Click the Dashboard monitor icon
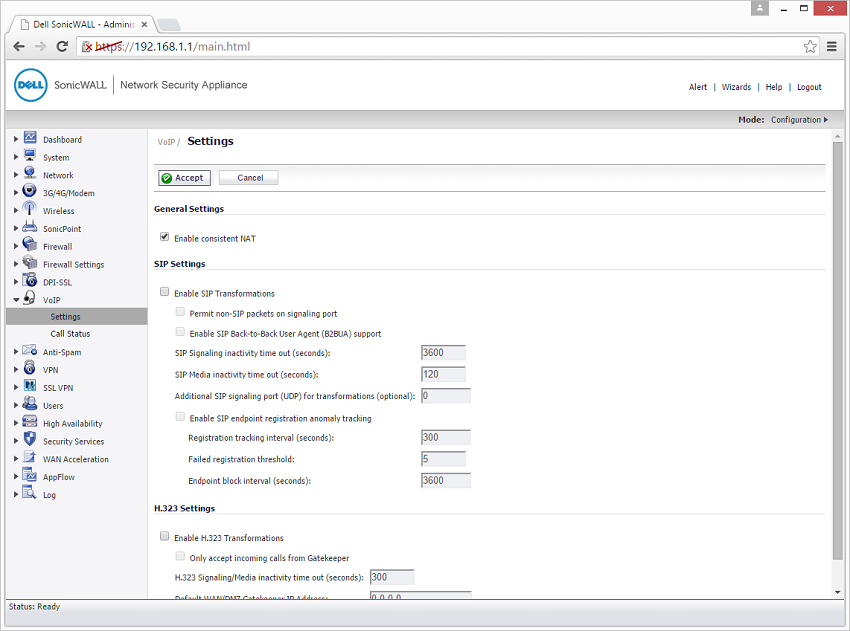850x631 pixels. (30, 138)
